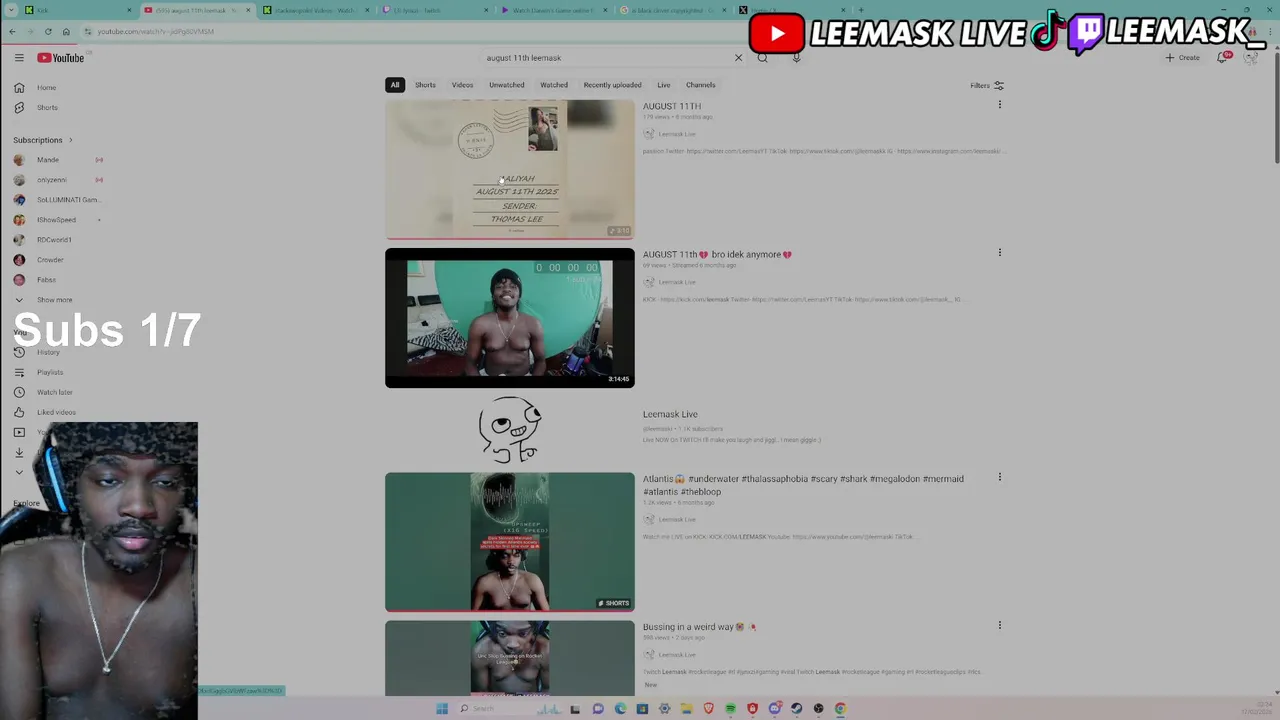
Task: Select the Recently uploaded filter chip
Action: 612,85
